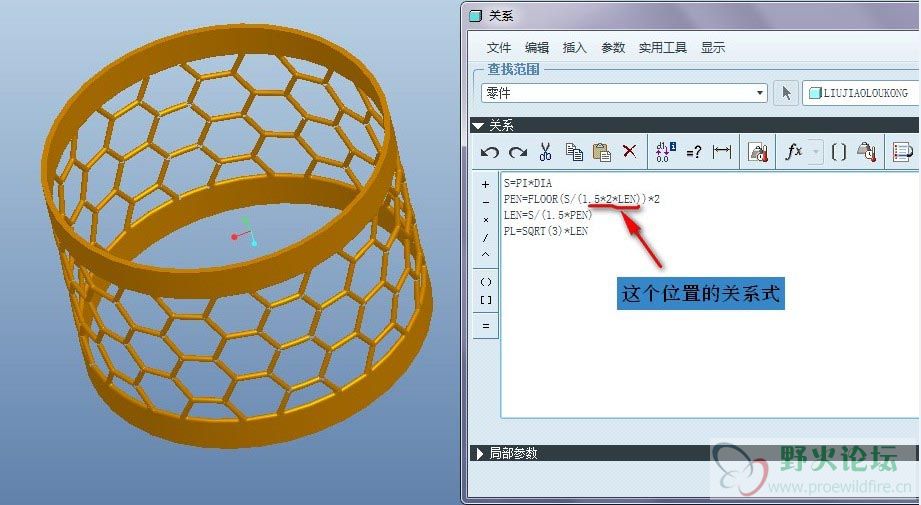Insert multiplication operator into relations
The width and height of the screenshot is (921, 505).
click(485, 220)
